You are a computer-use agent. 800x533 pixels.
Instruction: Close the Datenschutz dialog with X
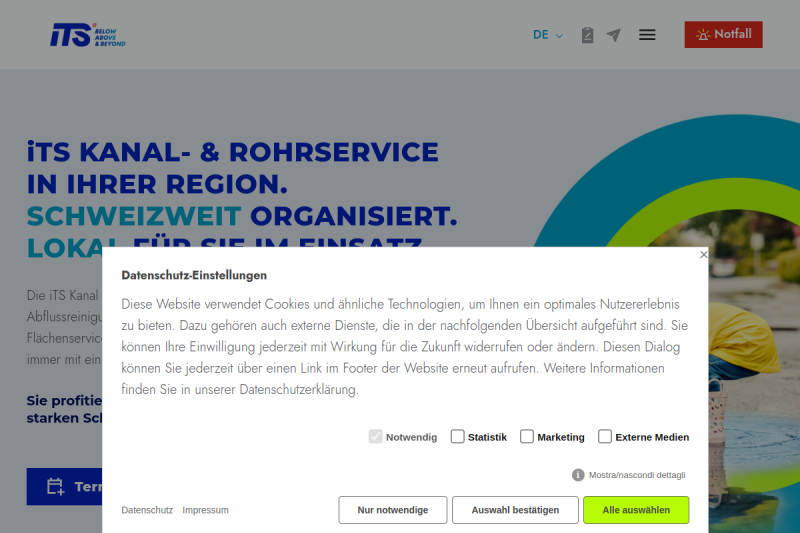[x=704, y=254]
